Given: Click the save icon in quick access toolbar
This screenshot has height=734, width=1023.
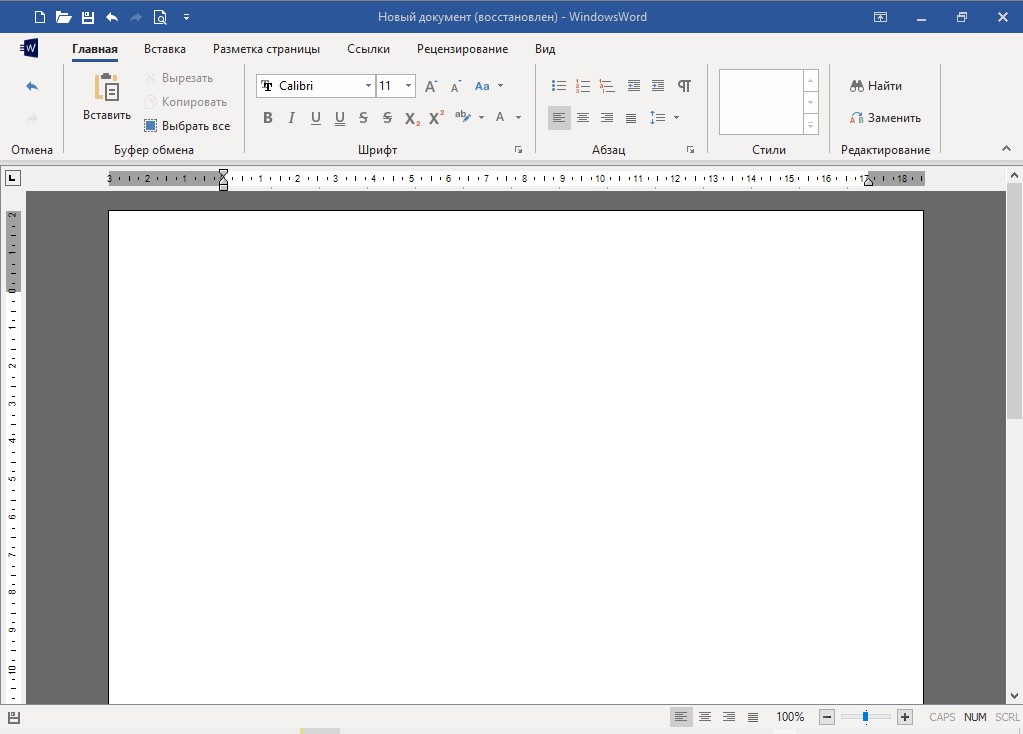Looking at the screenshot, I should pos(88,17).
